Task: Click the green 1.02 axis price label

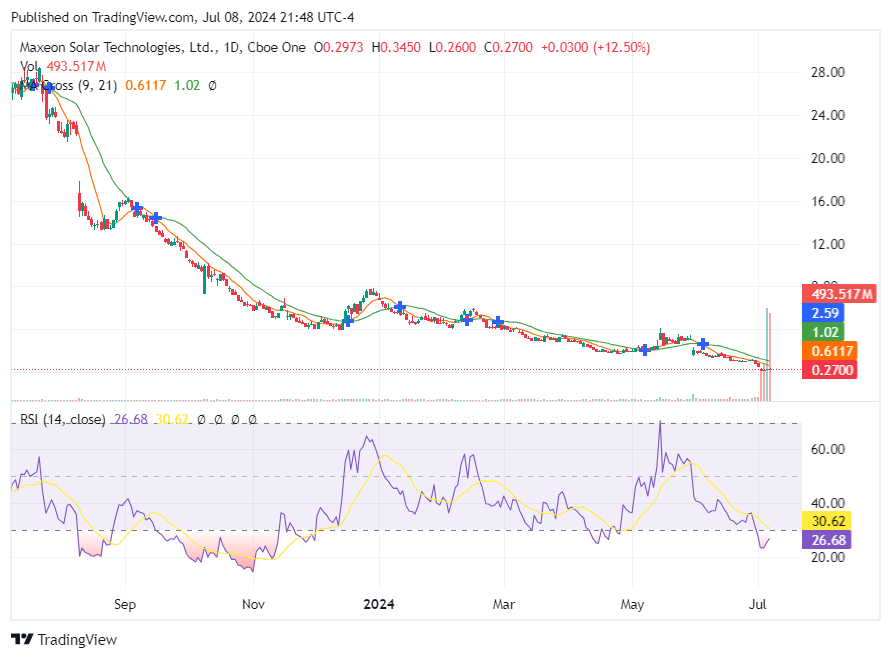Action: (x=824, y=332)
